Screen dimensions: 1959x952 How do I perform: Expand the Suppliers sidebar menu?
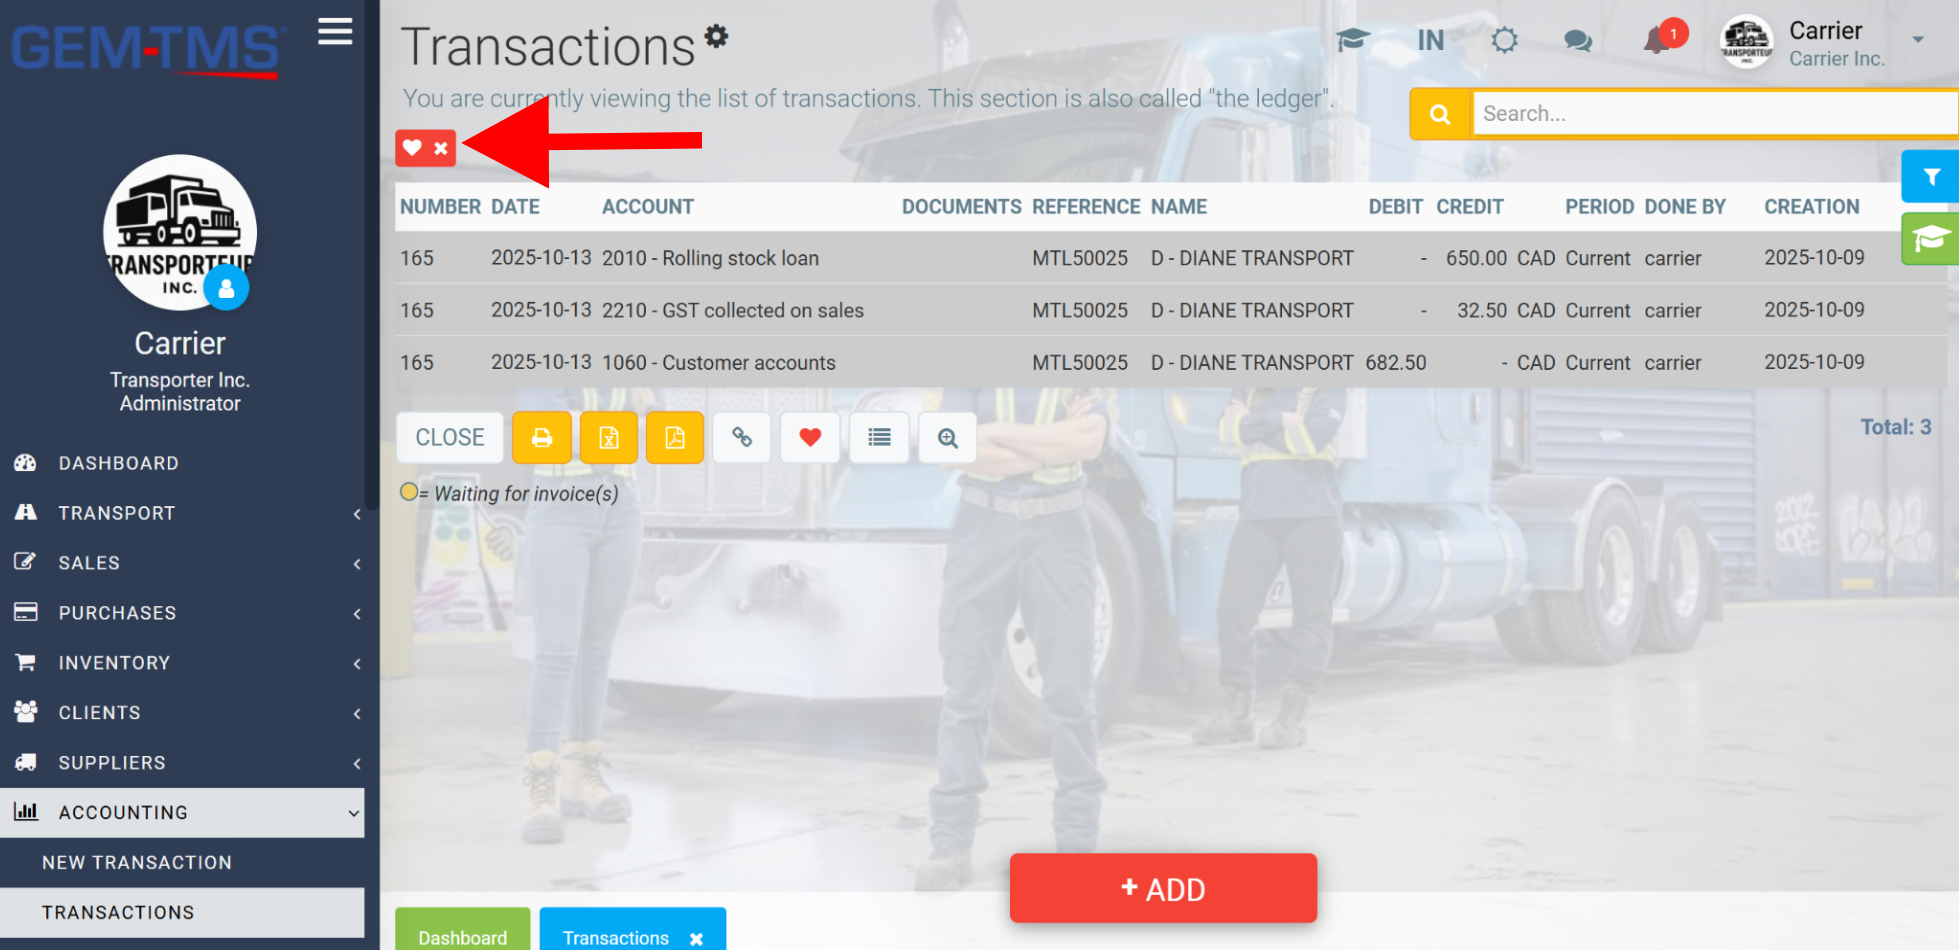pyautogui.click(x=182, y=763)
